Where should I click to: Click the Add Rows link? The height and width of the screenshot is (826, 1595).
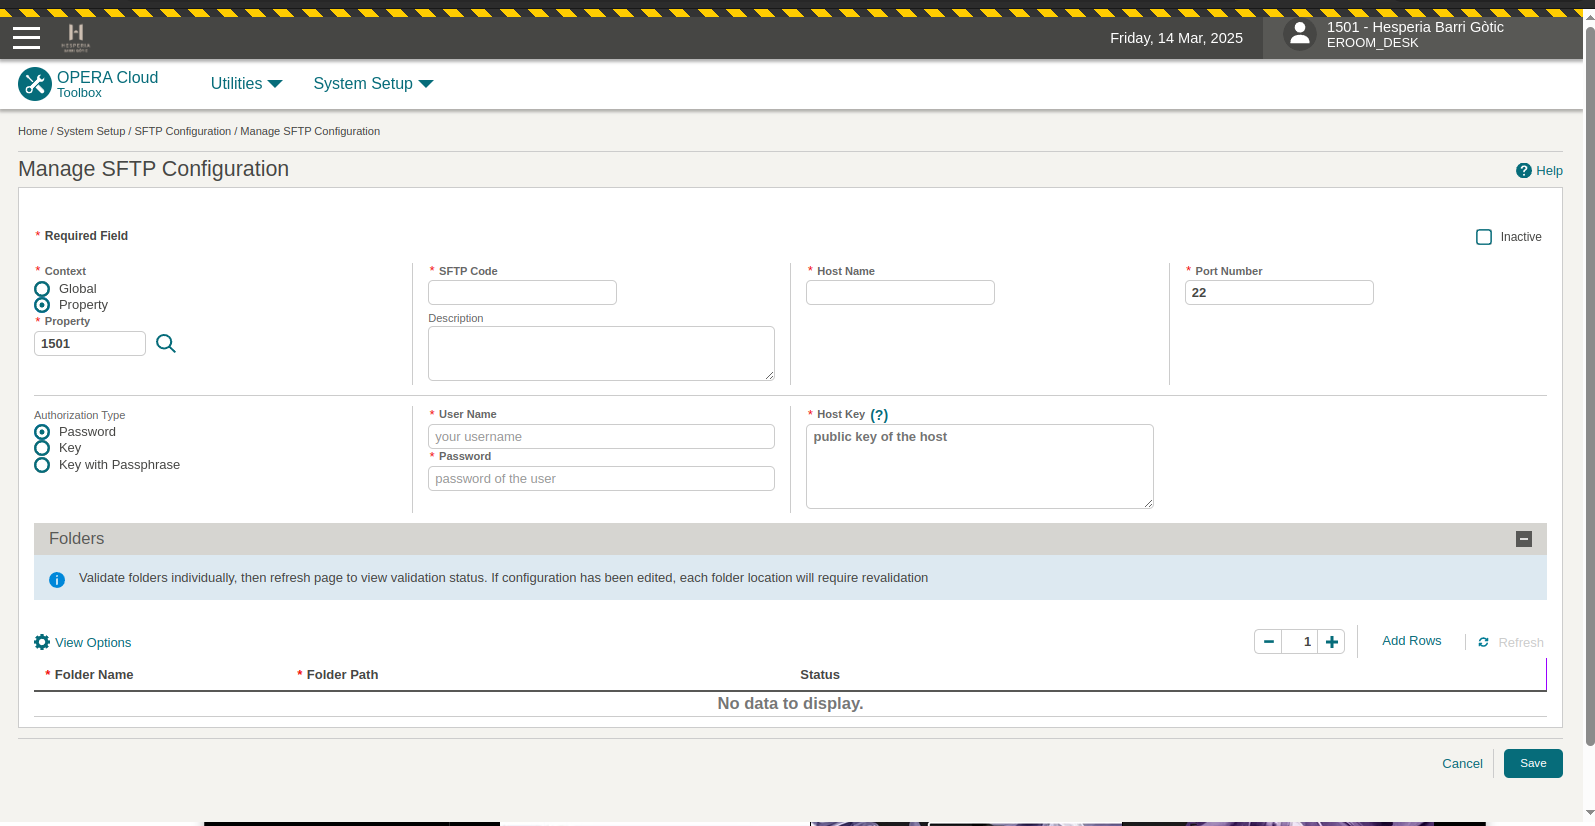pyautogui.click(x=1411, y=641)
